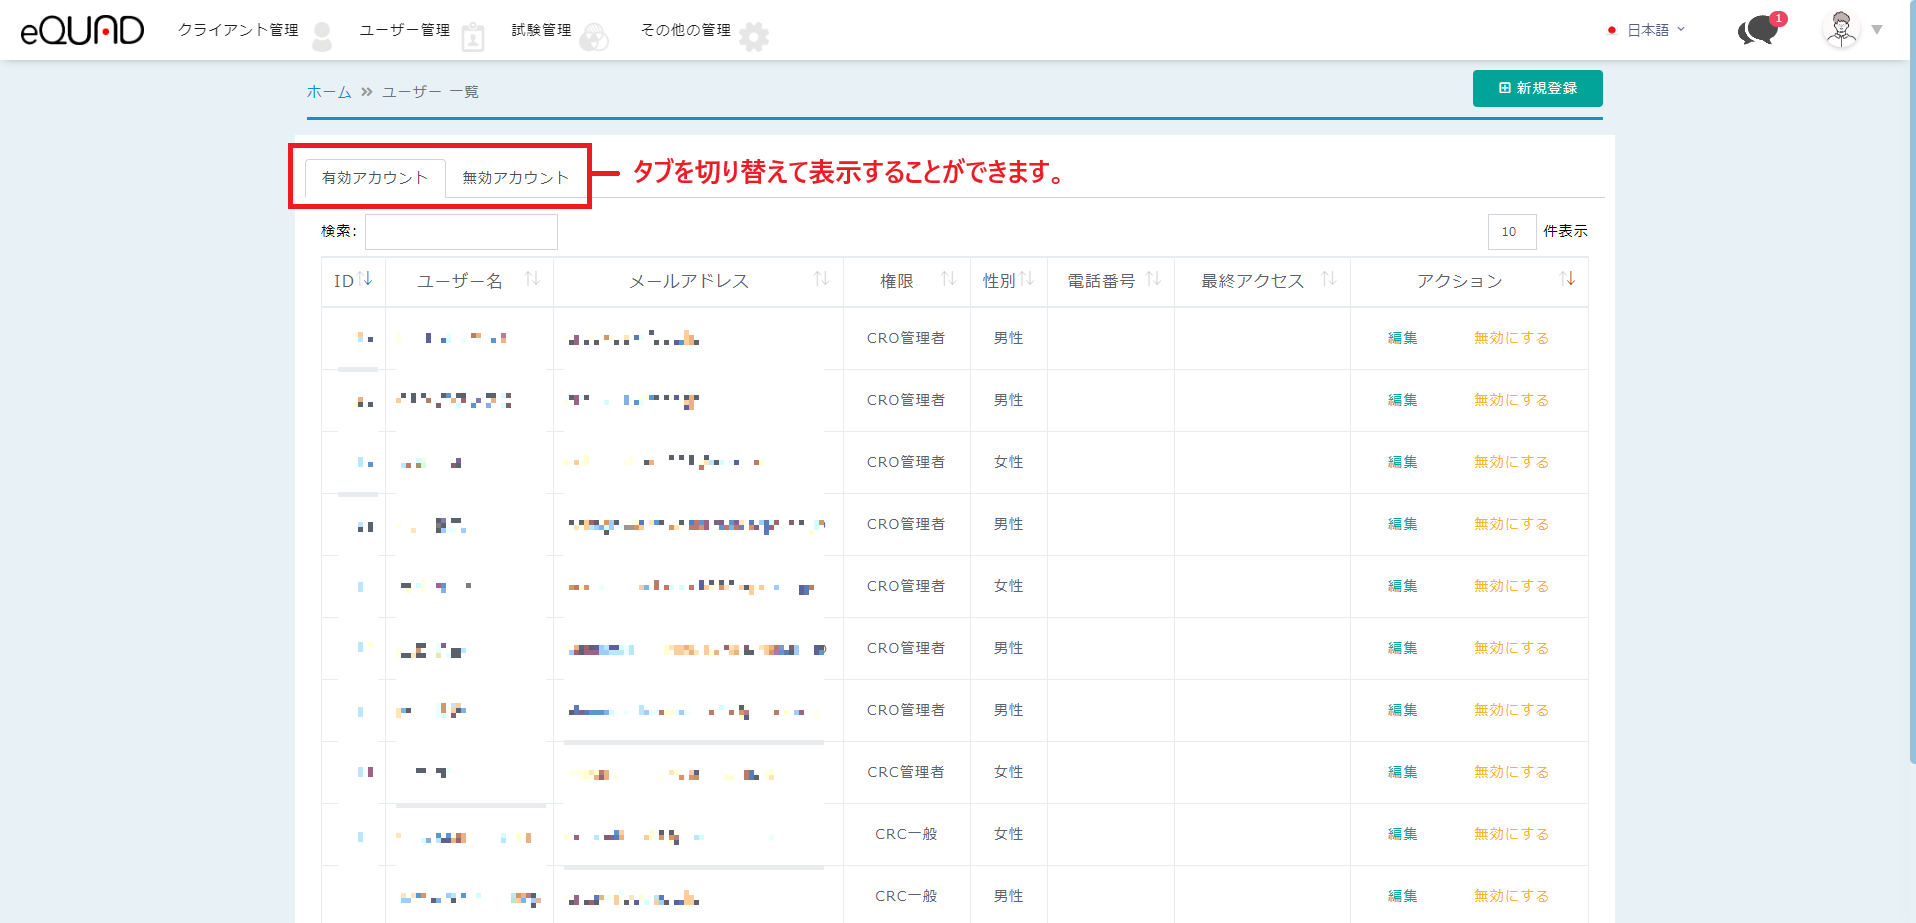This screenshot has height=923, width=1916.
Task: Click 無効にする in the first row
Action: click(1511, 338)
